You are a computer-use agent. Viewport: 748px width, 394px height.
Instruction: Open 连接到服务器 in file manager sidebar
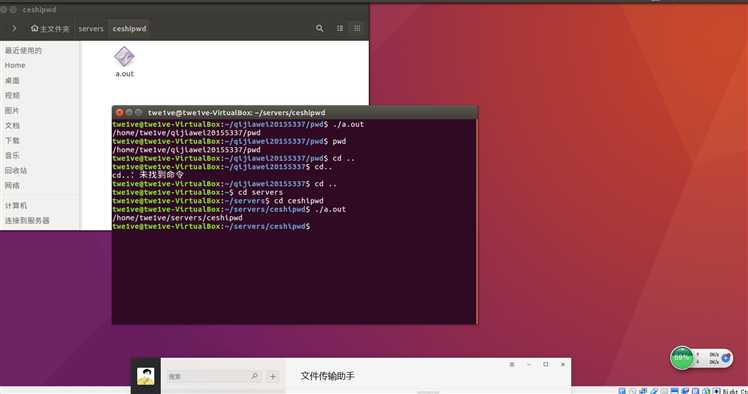coord(27,221)
